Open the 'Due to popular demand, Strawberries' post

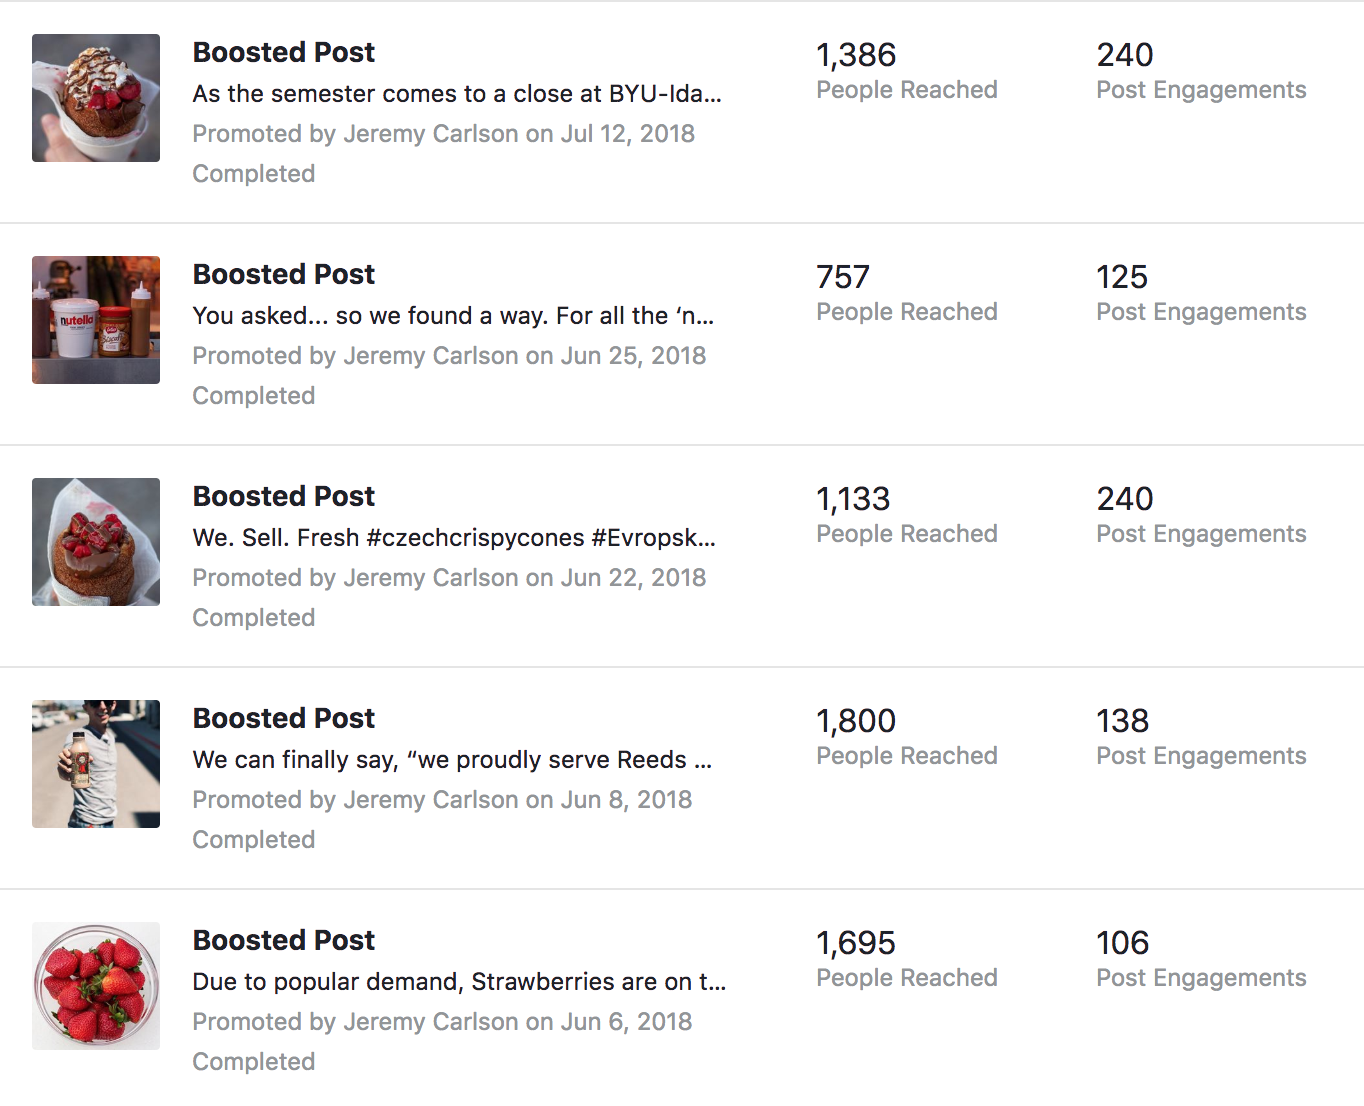click(x=459, y=982)
